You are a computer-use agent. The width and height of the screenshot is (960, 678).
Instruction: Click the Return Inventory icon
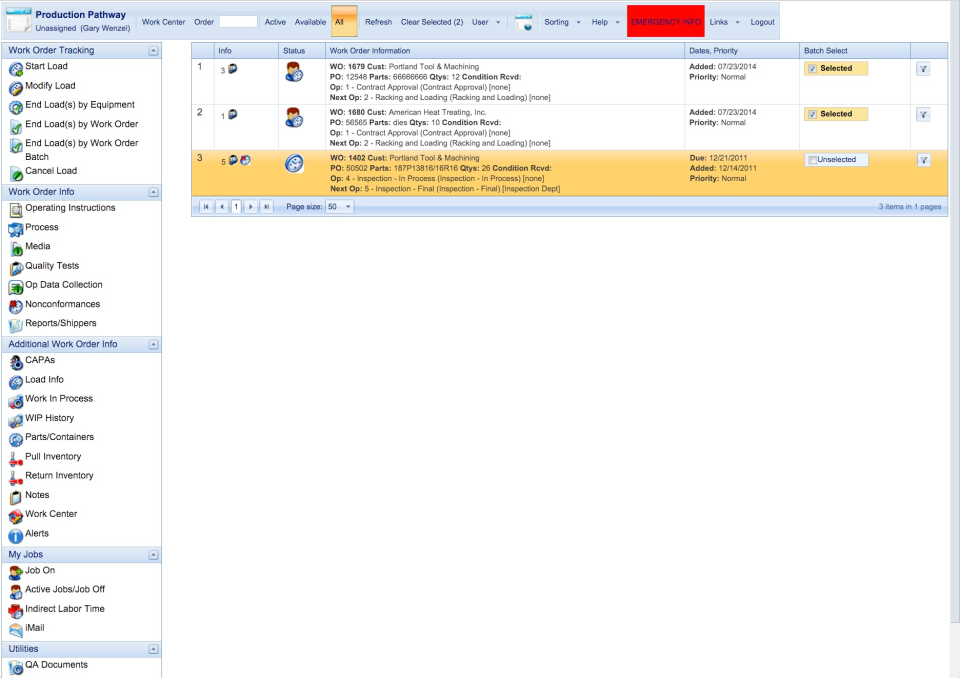click(15, 479)
